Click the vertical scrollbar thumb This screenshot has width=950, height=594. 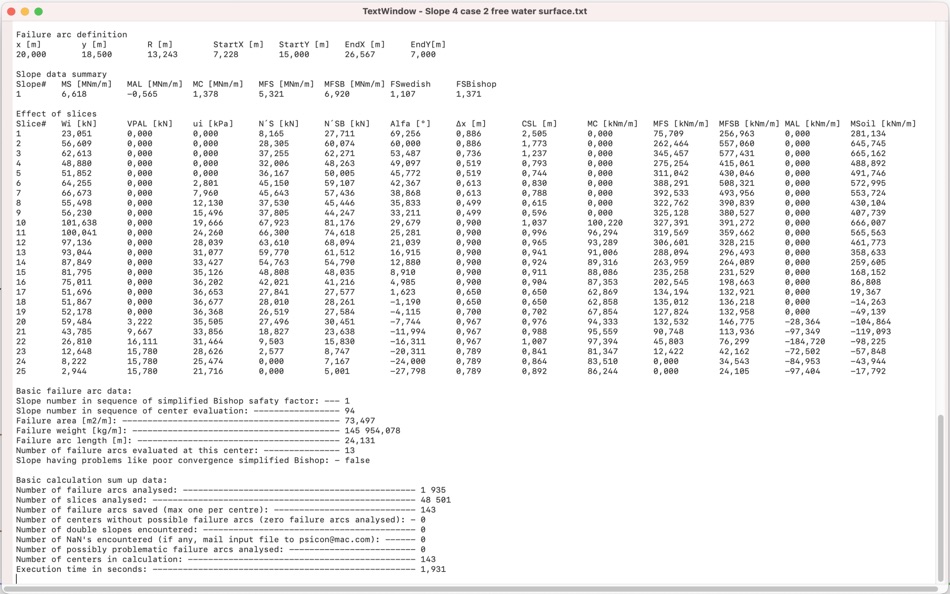940,497
